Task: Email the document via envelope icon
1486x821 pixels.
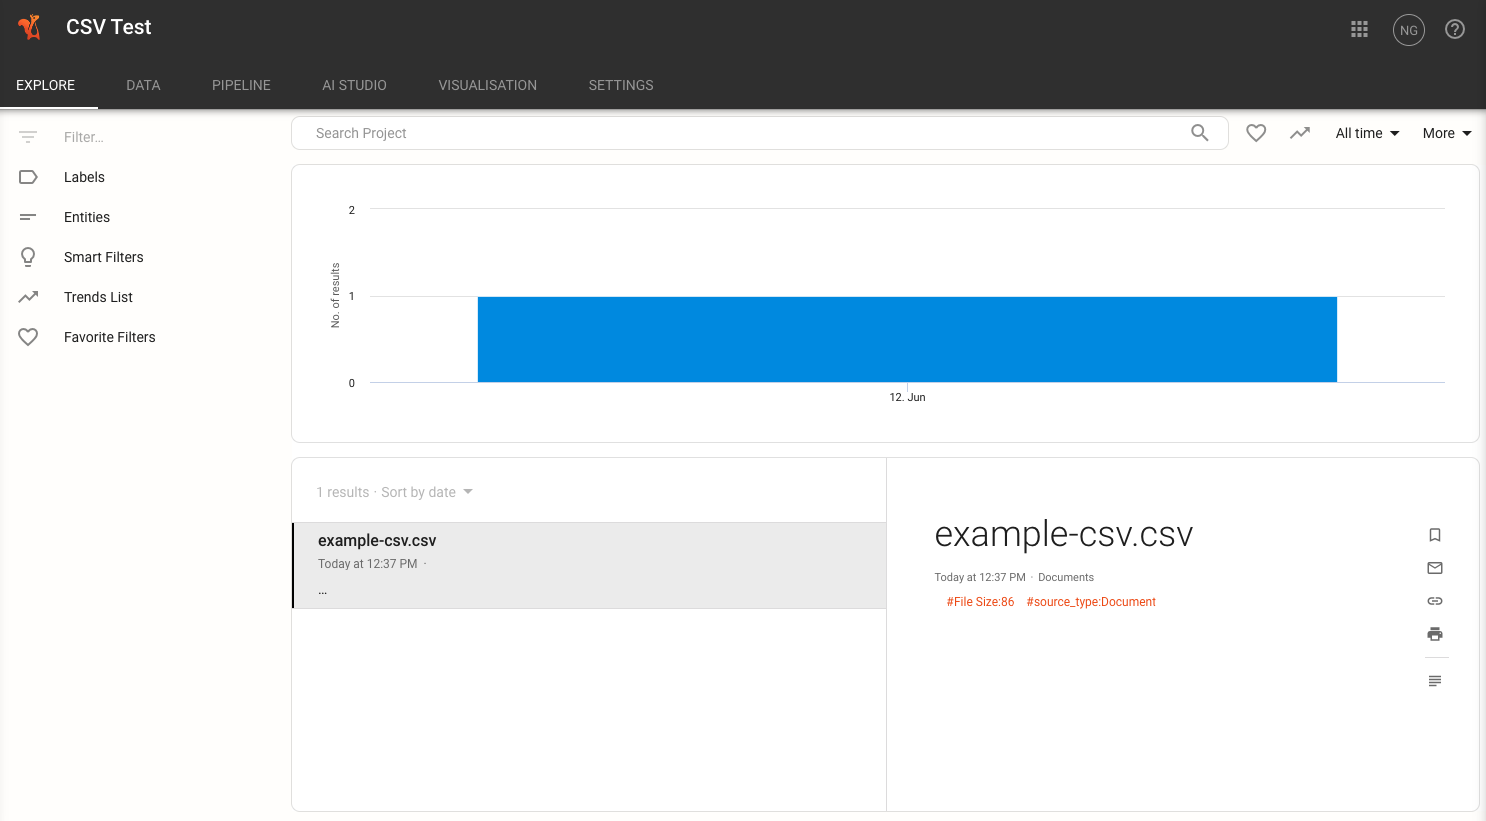Action: tap(1435, 568)
